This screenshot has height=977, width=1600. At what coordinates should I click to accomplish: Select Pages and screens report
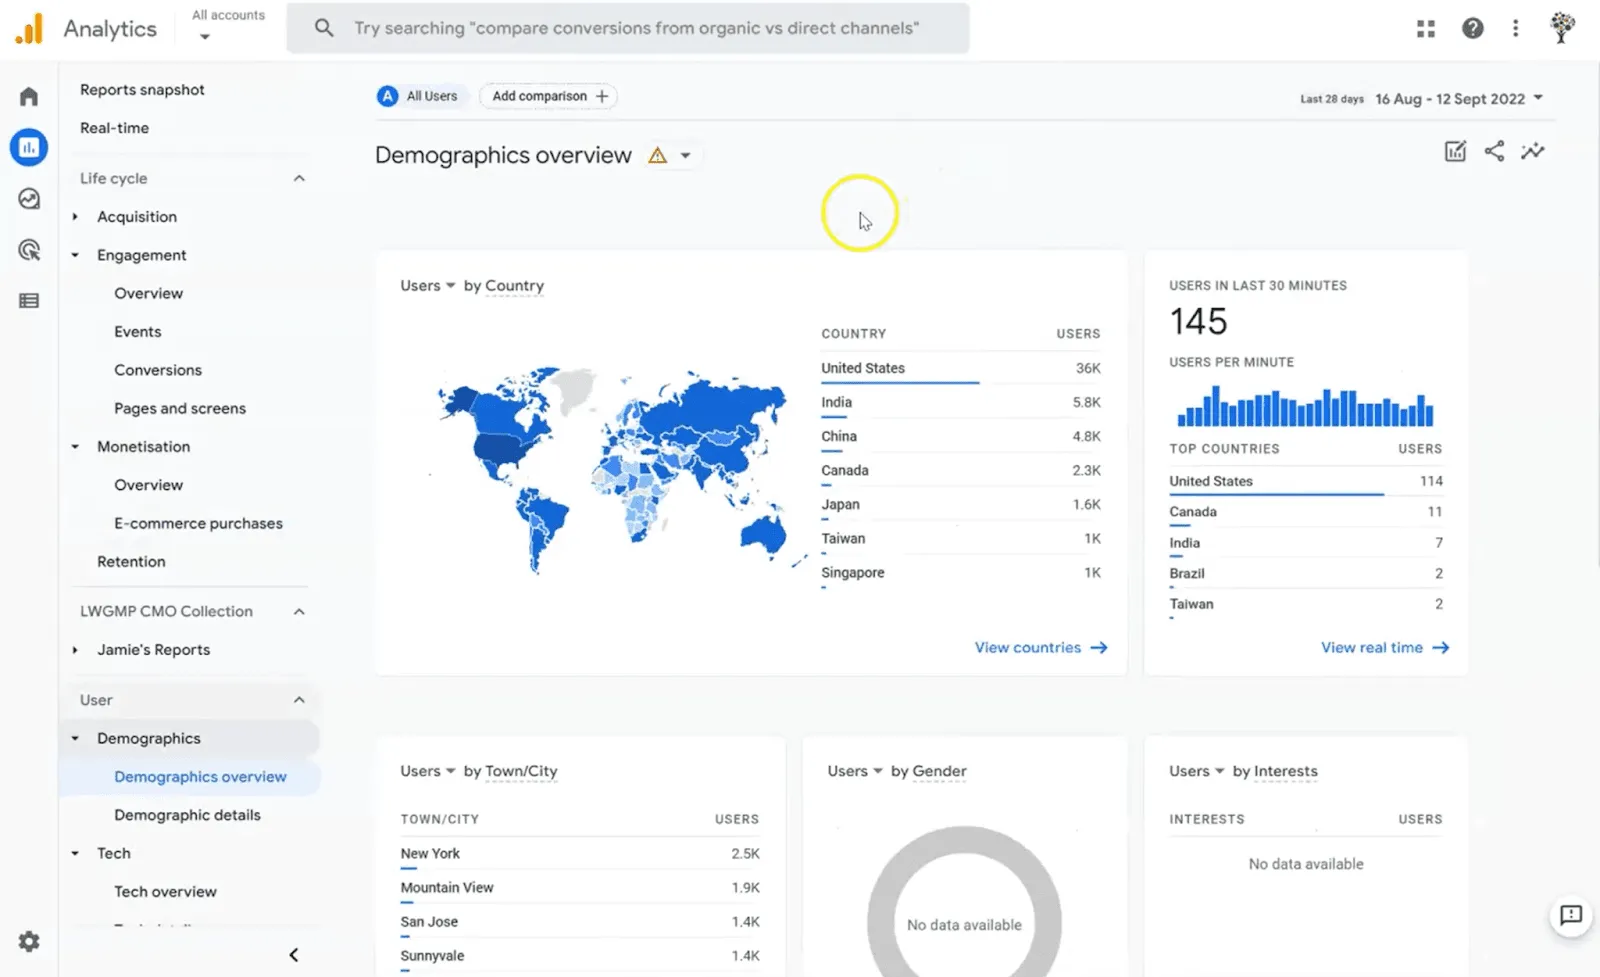pos(180,408)
